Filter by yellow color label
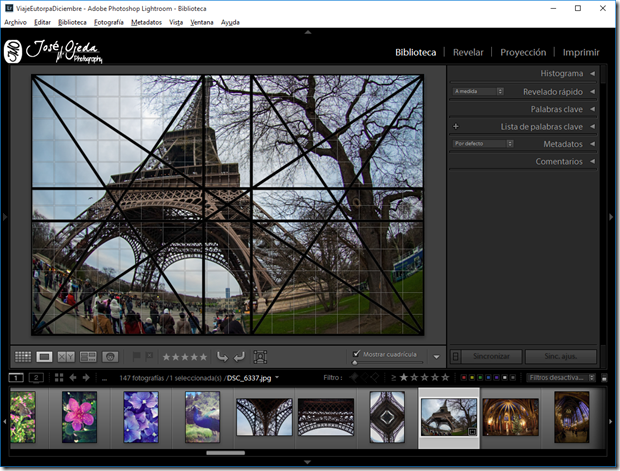620x471 pixels. coord(472,378)
